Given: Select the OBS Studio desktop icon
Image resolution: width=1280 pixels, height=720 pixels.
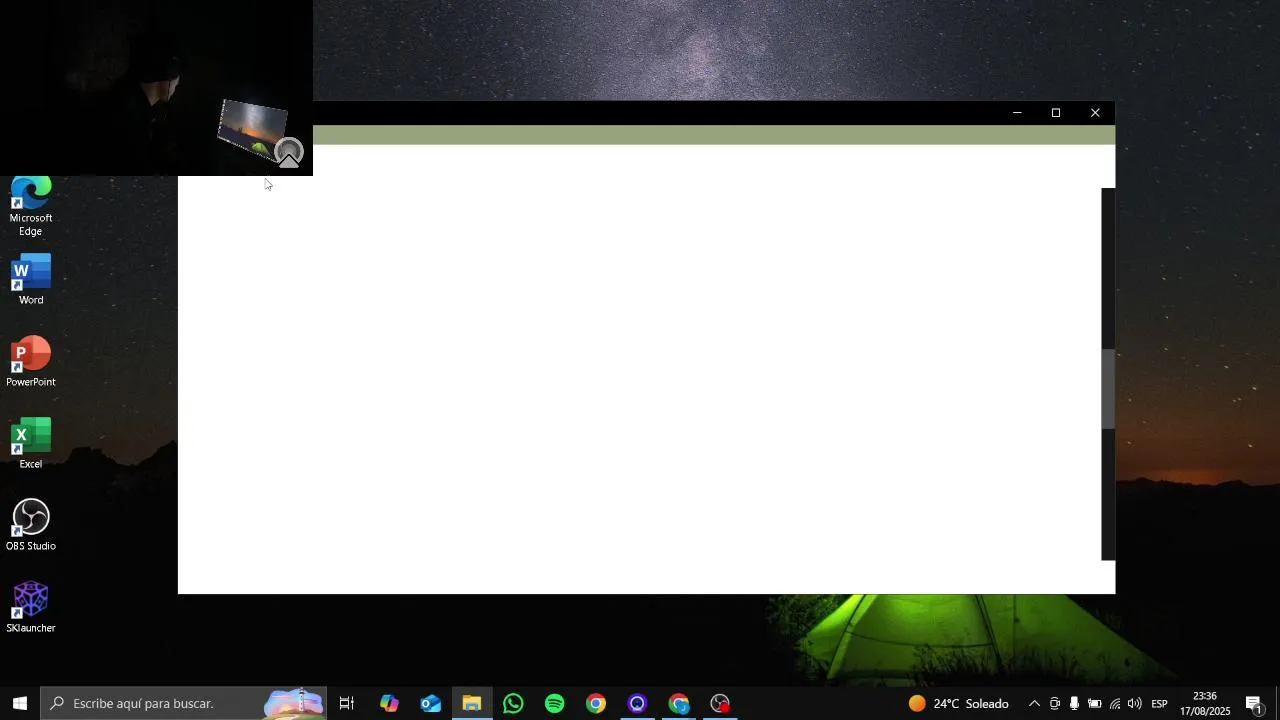Looking at the screenshot, I should pyautogui.click(x=31, y=526).
